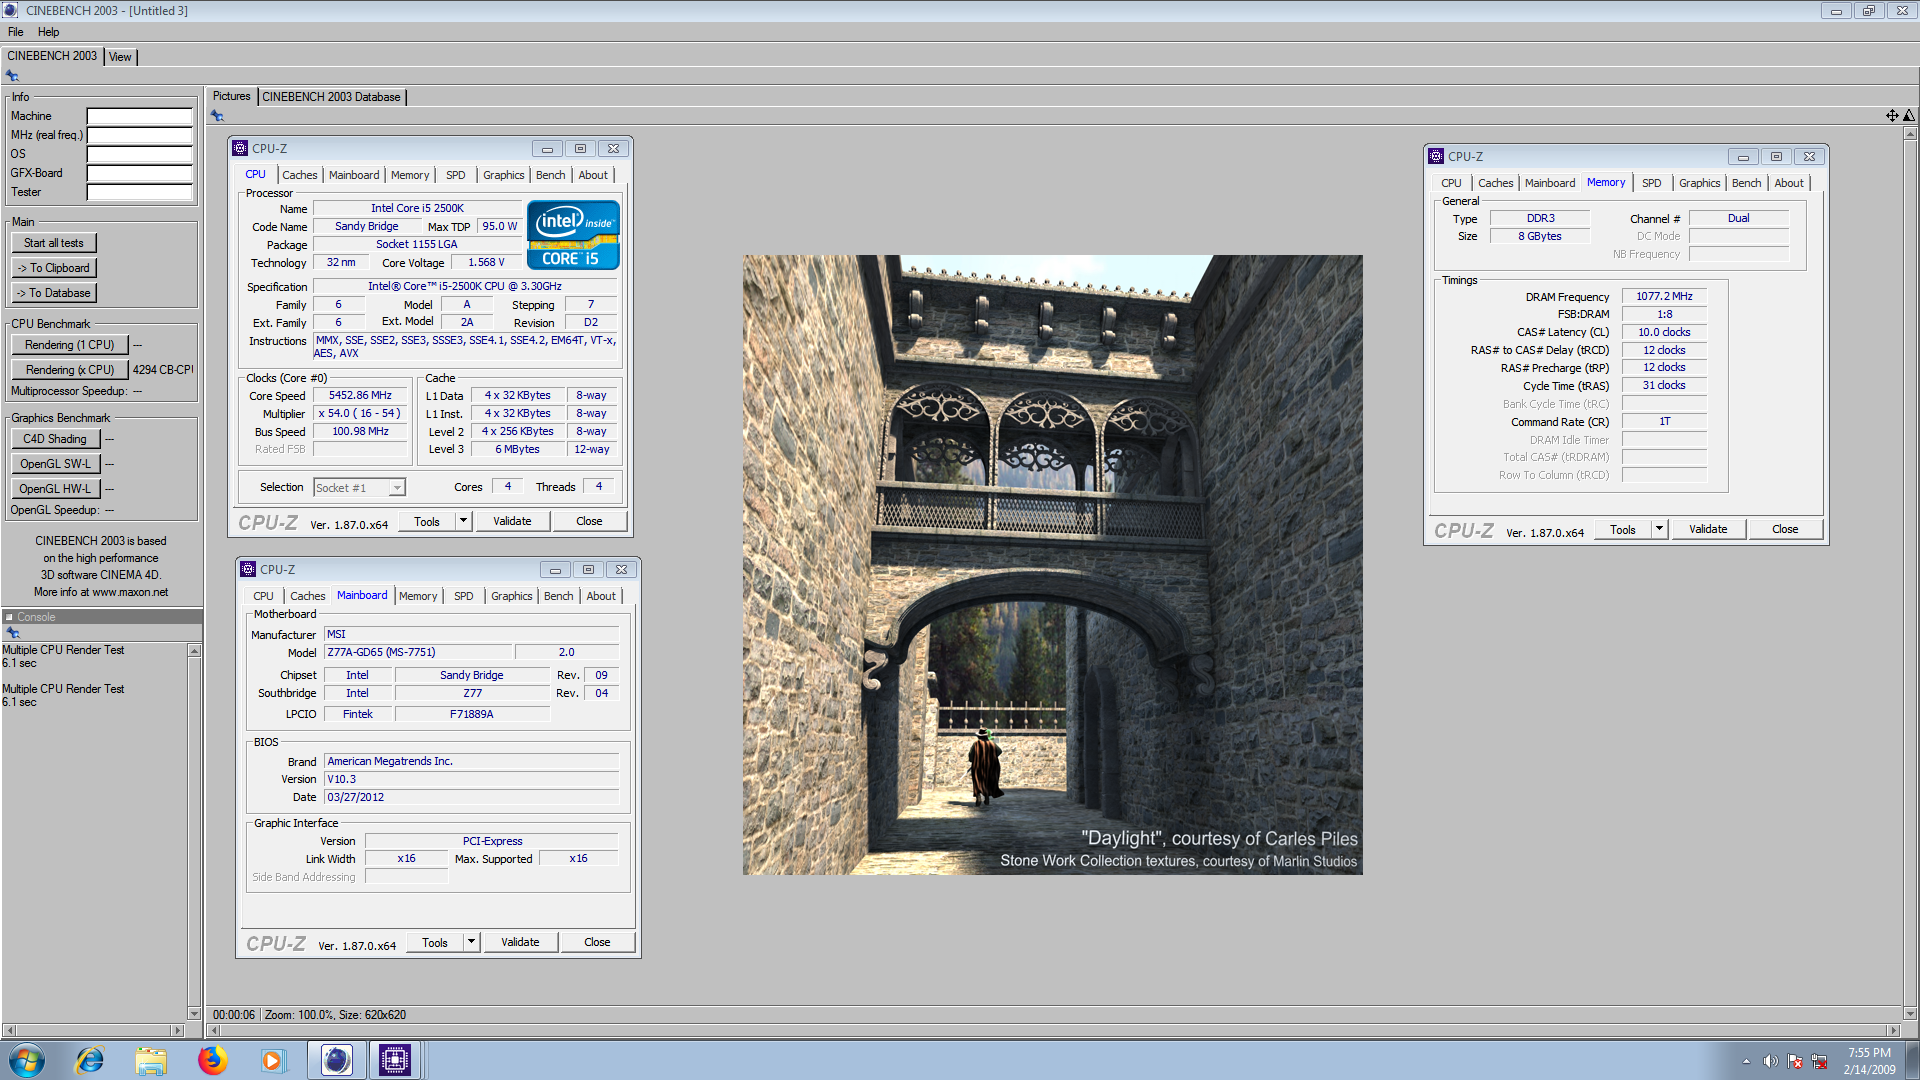Click the rendered Daylight picture

click(1052, 565)
